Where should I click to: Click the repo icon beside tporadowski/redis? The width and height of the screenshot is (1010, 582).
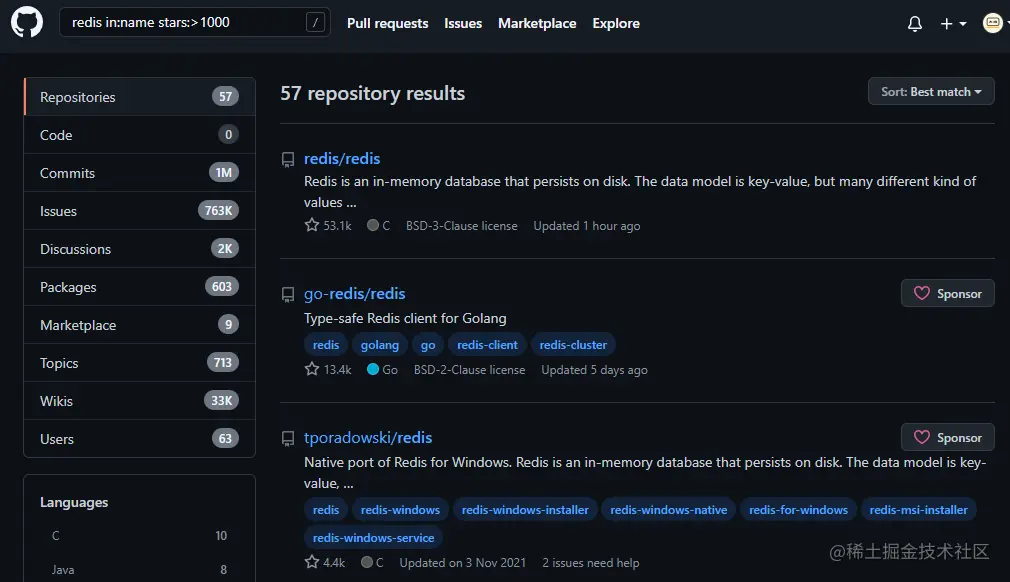point(288,439)
